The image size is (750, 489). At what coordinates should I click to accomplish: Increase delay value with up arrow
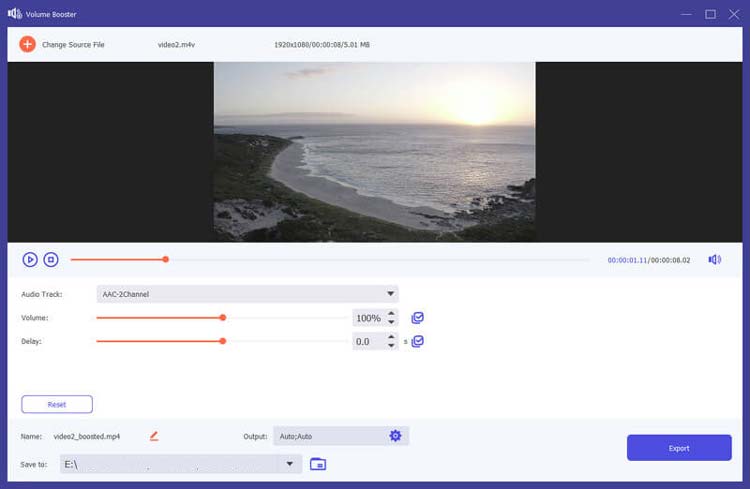(x=391, y=337)
